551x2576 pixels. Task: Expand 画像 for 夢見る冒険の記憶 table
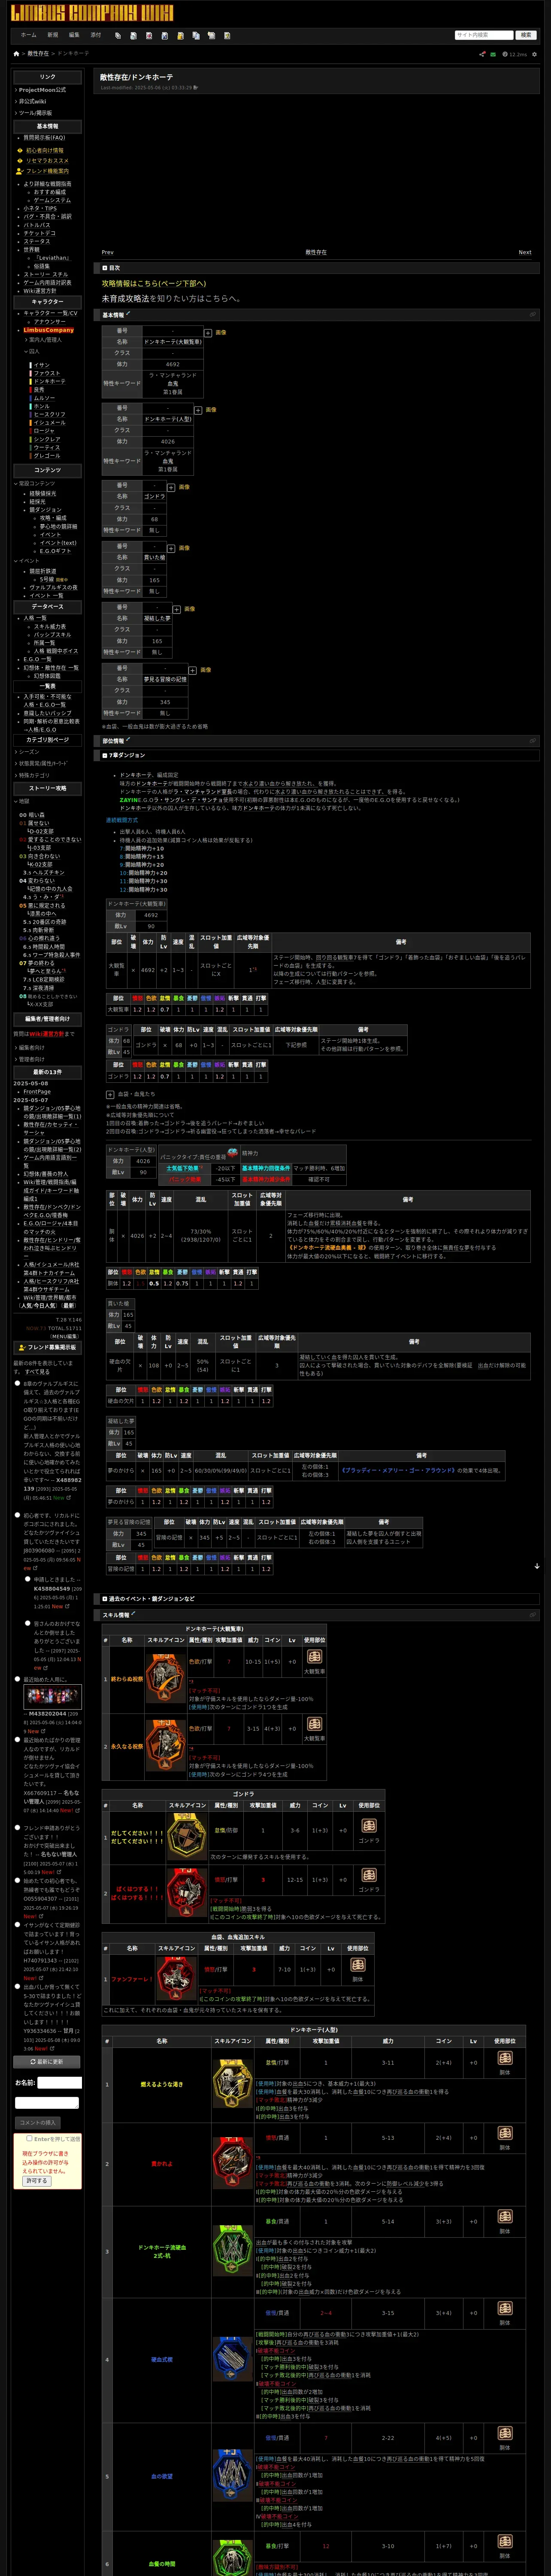coord(193,670)
